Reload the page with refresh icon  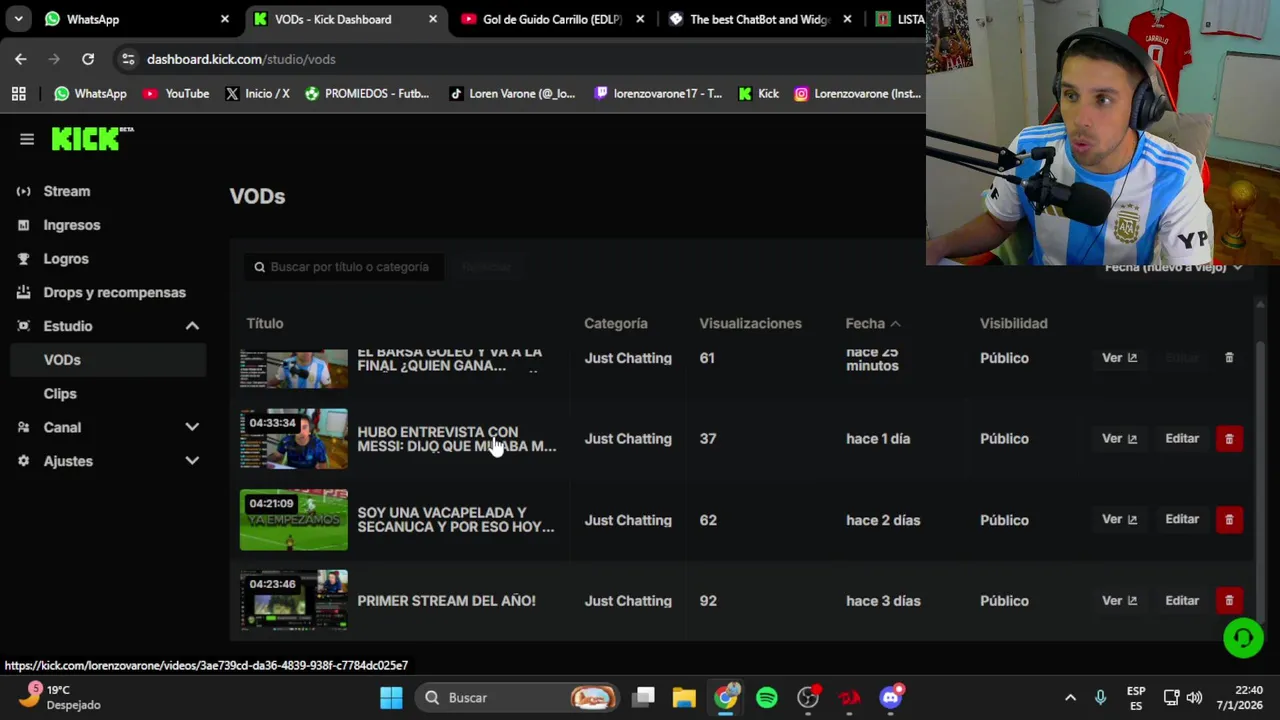88,59
